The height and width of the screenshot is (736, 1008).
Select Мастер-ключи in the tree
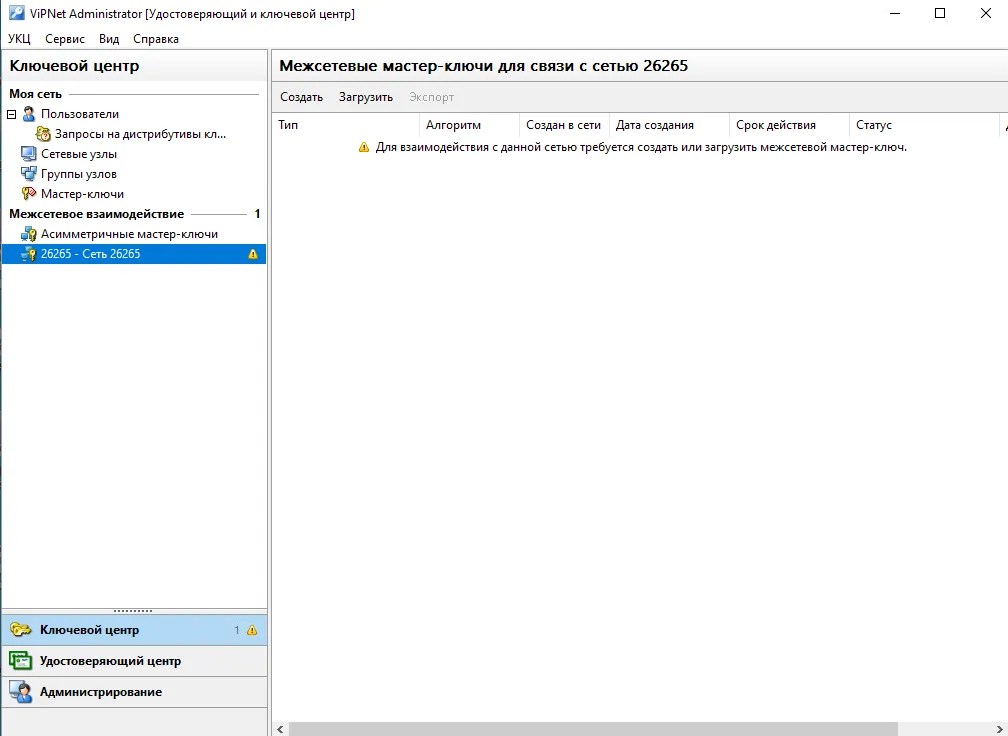click(x=82, y=193)
